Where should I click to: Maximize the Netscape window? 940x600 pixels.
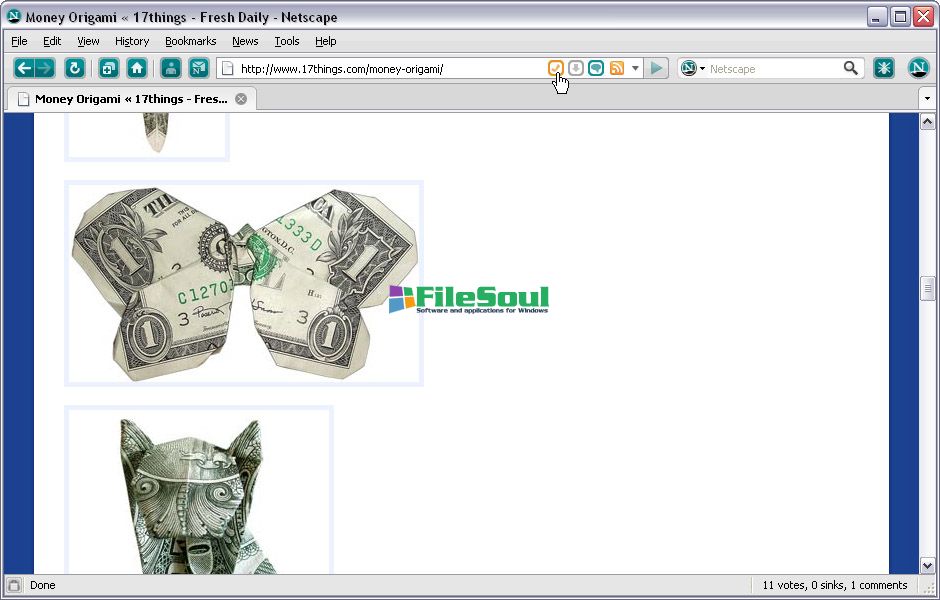(x=900, y=17)
